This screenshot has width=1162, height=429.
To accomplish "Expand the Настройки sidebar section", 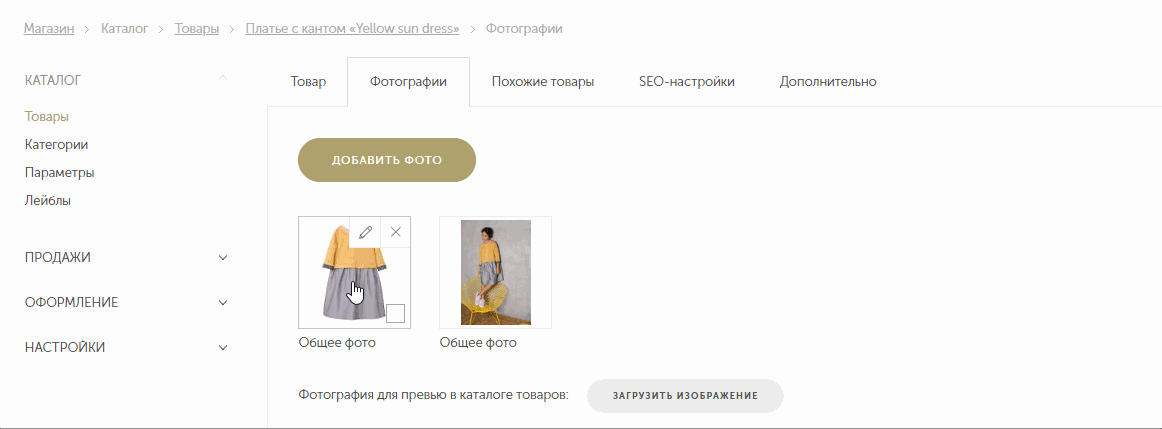I will pos(223,348).
